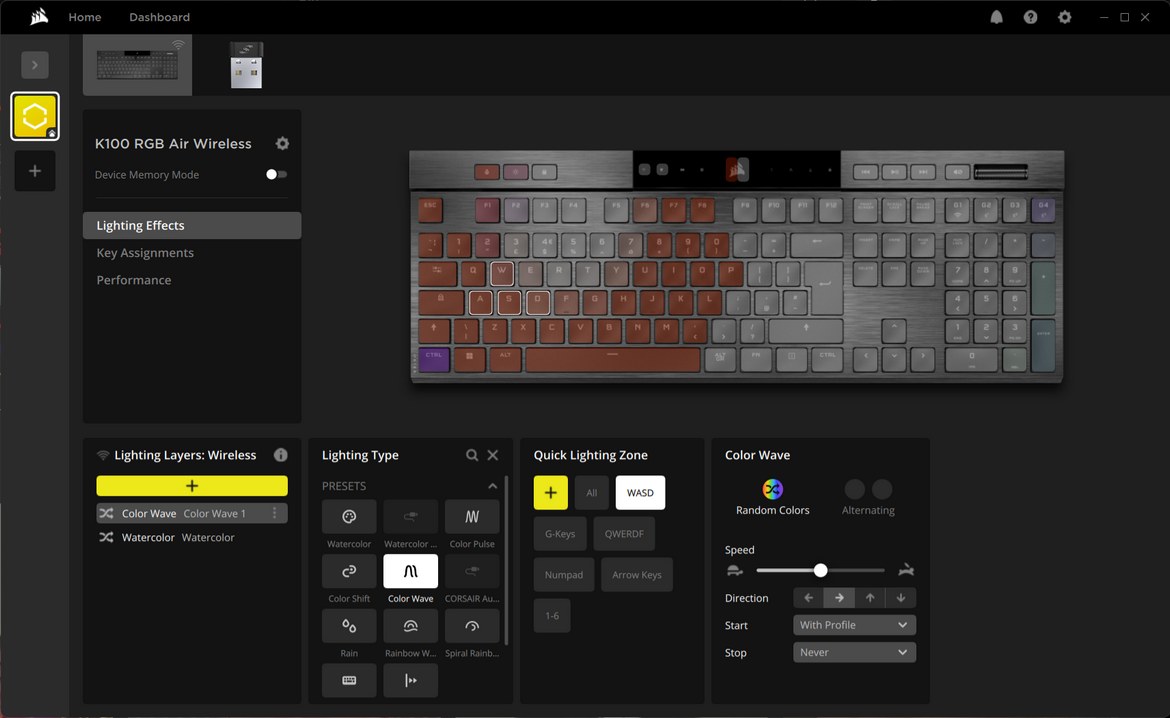Viewport: 1170px width, 718px height.
Task: Search lighting types
Action: click(472, 455)
